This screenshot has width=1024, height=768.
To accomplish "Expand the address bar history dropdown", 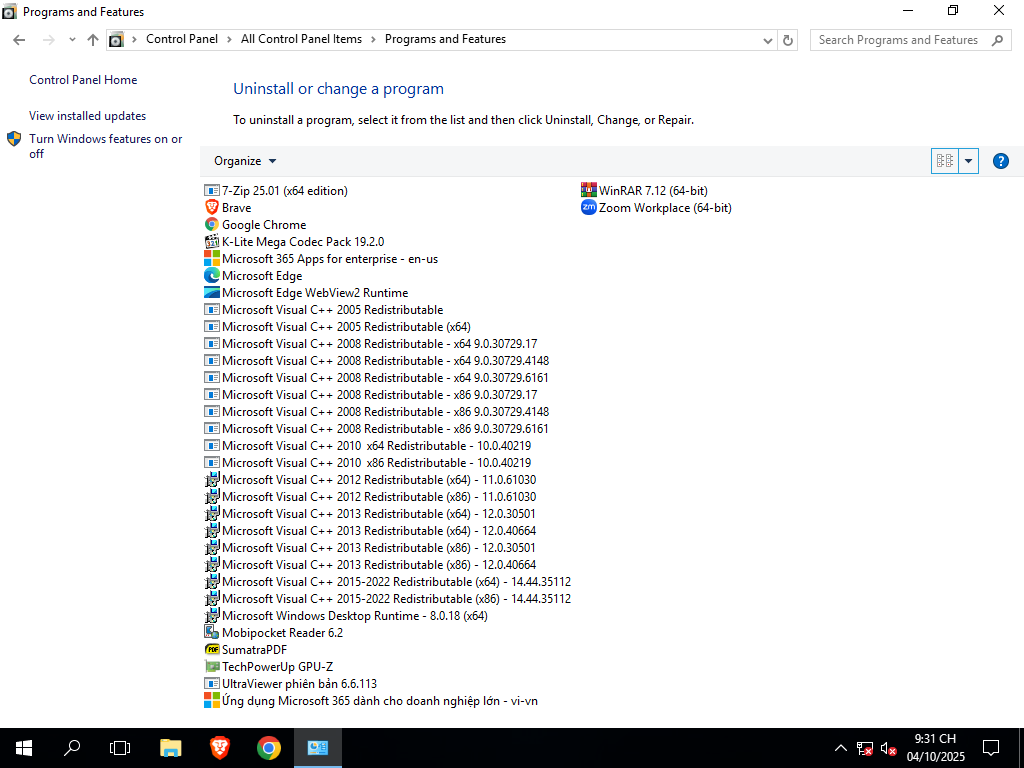I will click(x=767, y=40).
